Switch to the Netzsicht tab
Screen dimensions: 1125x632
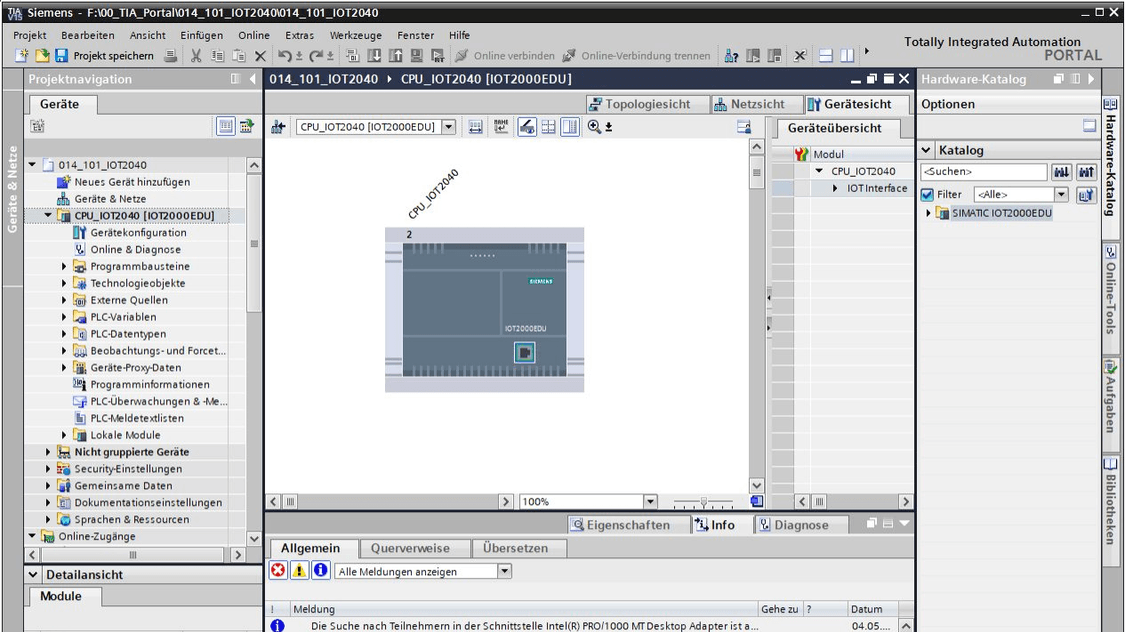[758, 104]
